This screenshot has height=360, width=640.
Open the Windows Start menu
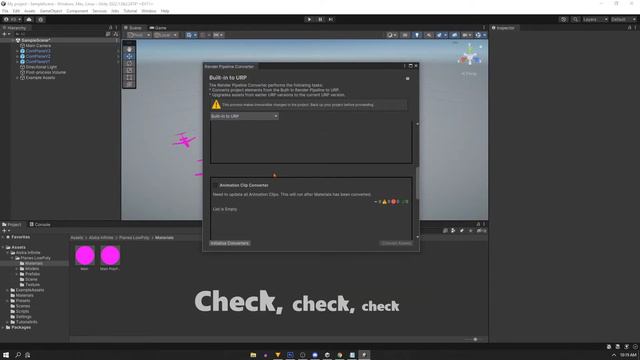coord(6,355)
